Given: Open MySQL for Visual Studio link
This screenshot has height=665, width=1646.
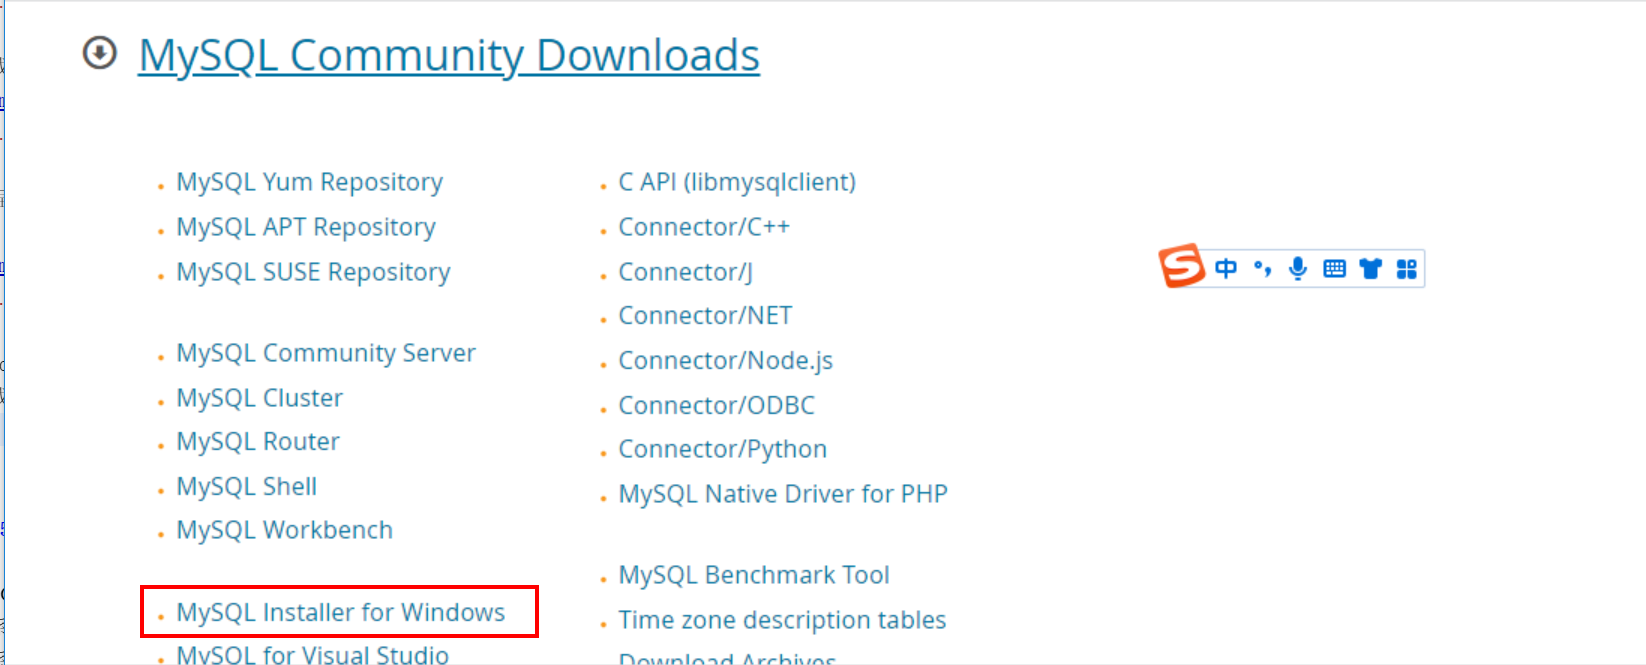Looking at the screenshot, I should [x=313, y=655].
